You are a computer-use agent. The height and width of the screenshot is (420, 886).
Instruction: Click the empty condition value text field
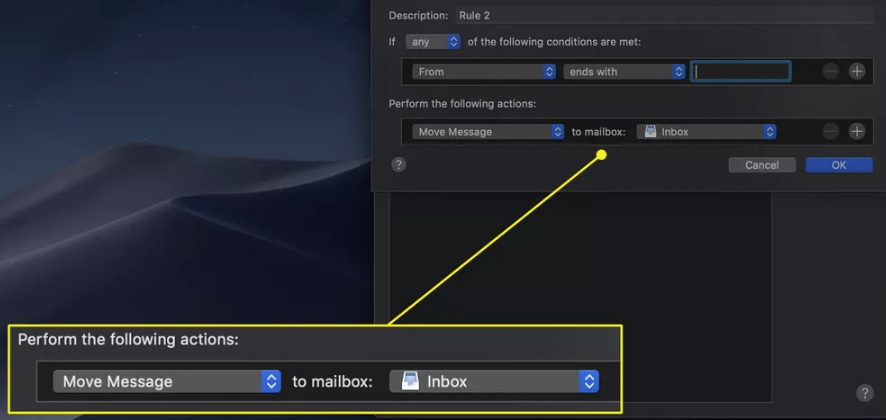pyautogui.click(x=740, y=72)
